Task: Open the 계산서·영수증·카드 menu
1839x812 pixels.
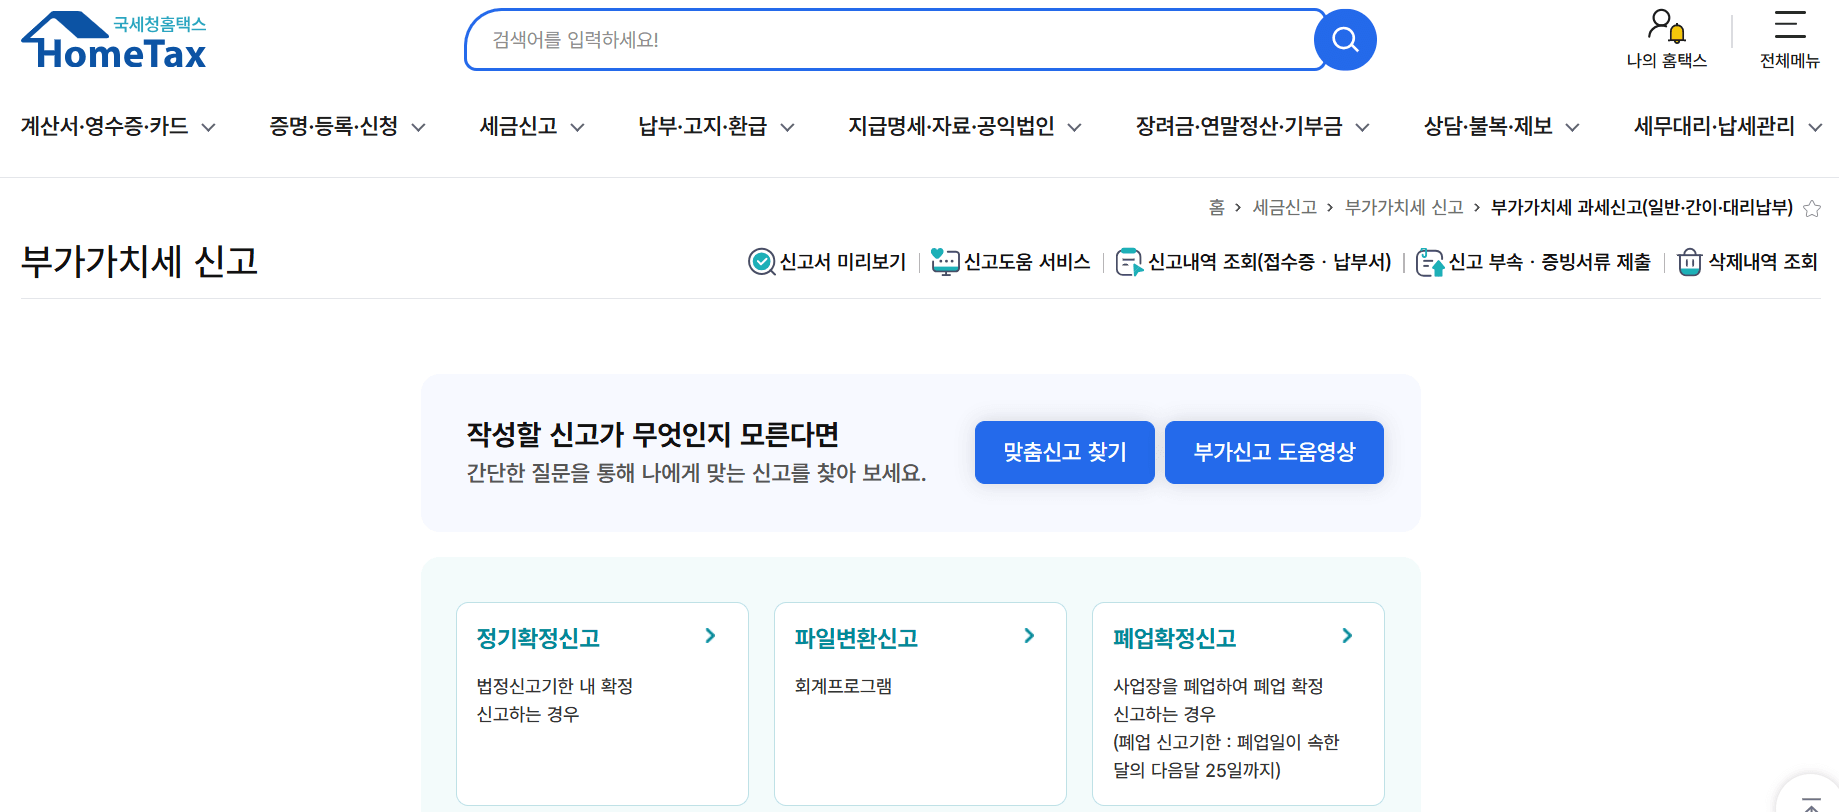Action: pos(105,126)
